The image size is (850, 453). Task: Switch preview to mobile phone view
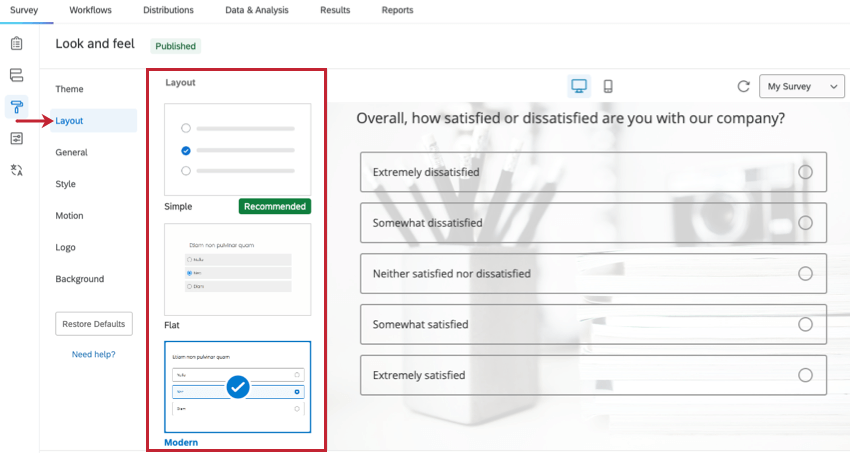pos(608,86)
